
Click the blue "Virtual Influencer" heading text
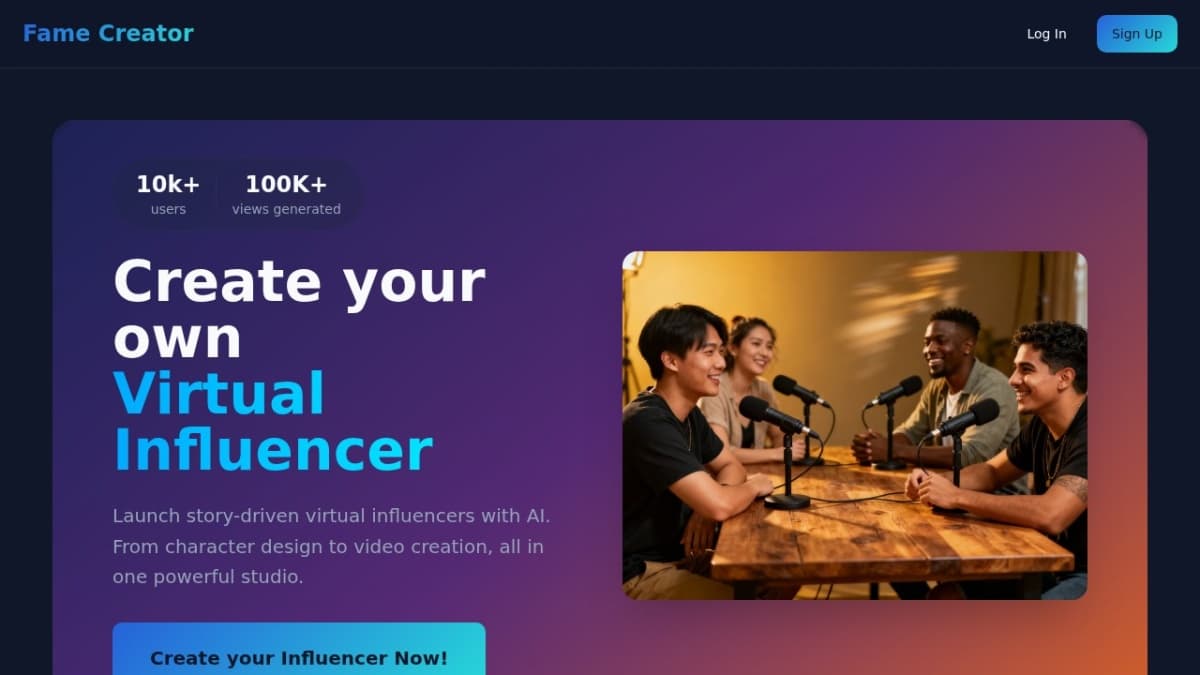[x=272, y=421]
